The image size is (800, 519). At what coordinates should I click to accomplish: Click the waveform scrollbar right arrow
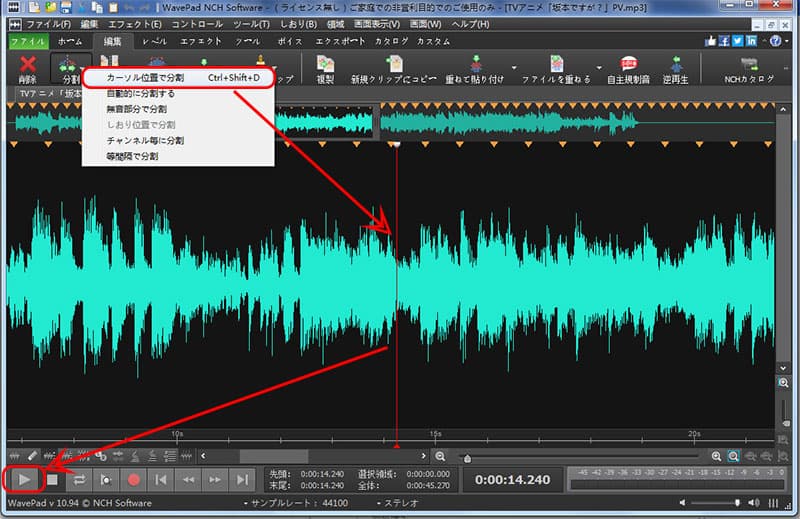(x=423, y=456)
